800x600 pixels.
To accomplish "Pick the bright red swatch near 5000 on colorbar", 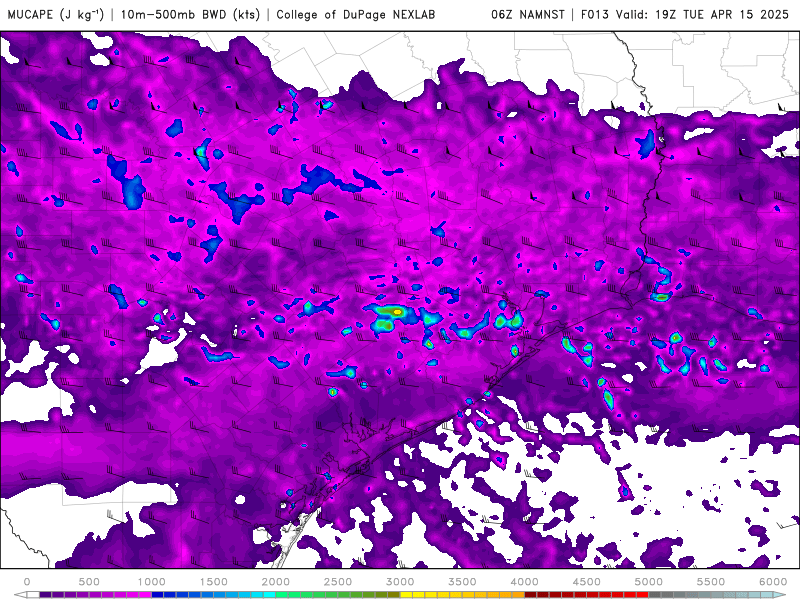I will [642, 595].
